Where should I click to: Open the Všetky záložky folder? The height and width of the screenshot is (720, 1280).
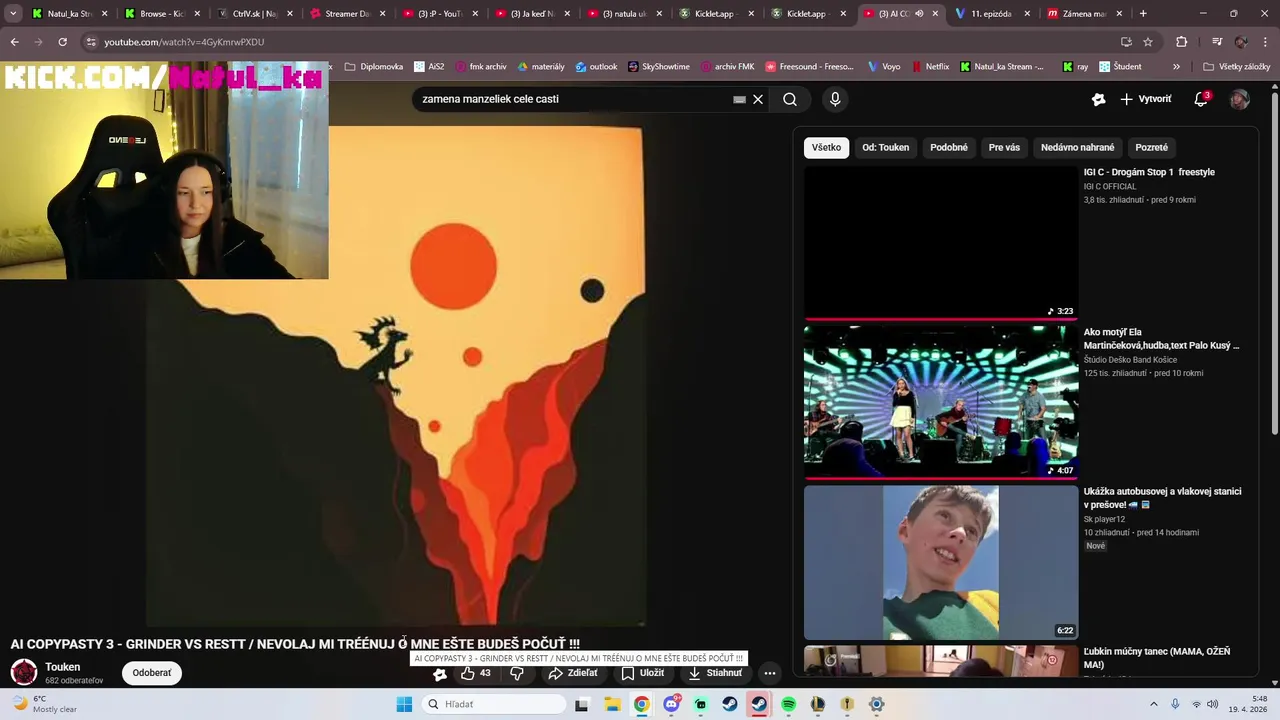point(1237,66)
